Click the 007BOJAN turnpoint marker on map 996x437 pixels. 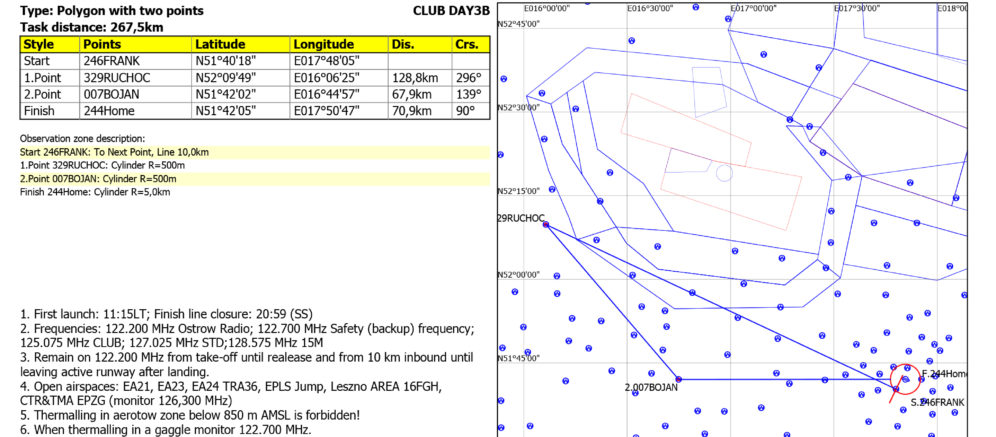click(x=679, y=379)
